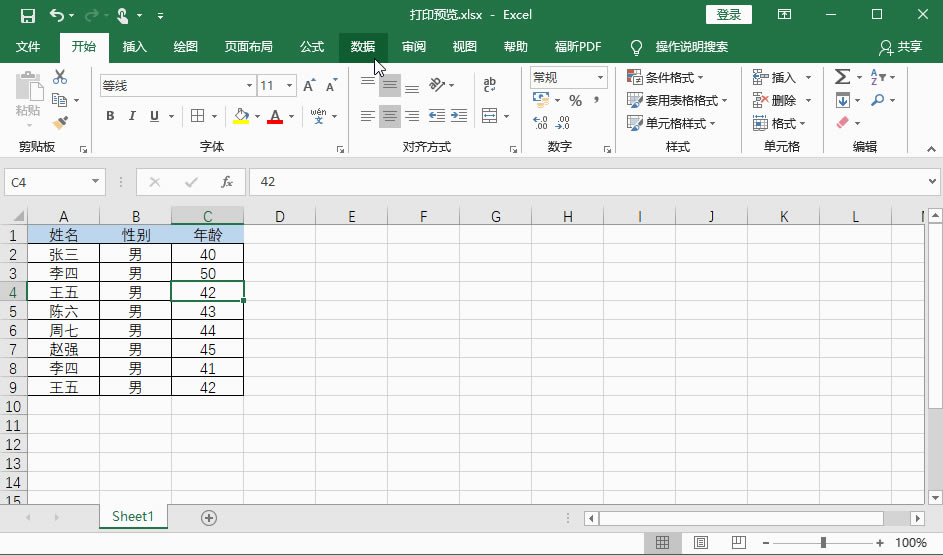Open 条件格式 conditional formatting menu
This screenshot has height=555, width=943.
point(665,77)
